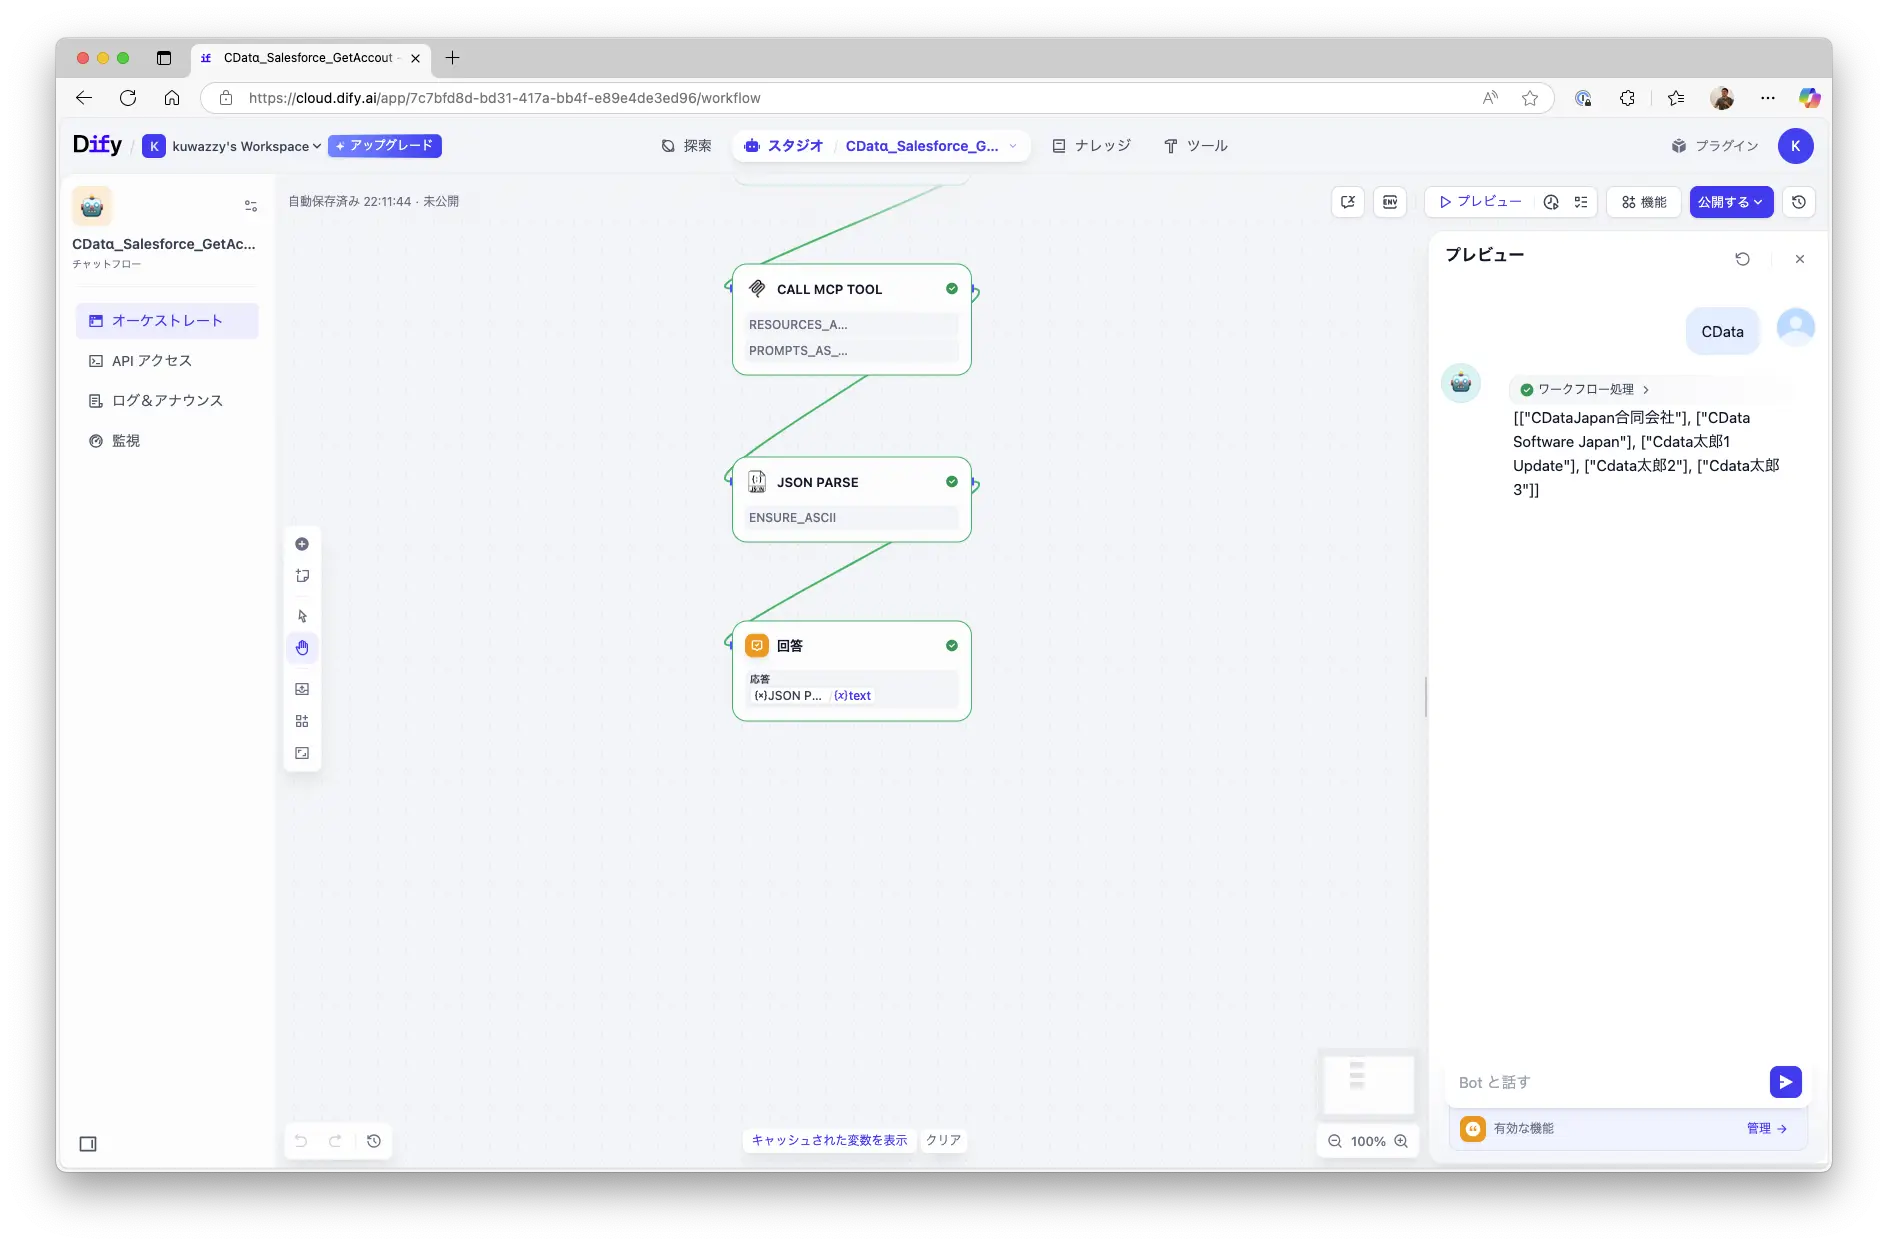Open a new browser tab
This screenshot has width=1888, height=1246.
pyautogui.click(x=452, y=58)
